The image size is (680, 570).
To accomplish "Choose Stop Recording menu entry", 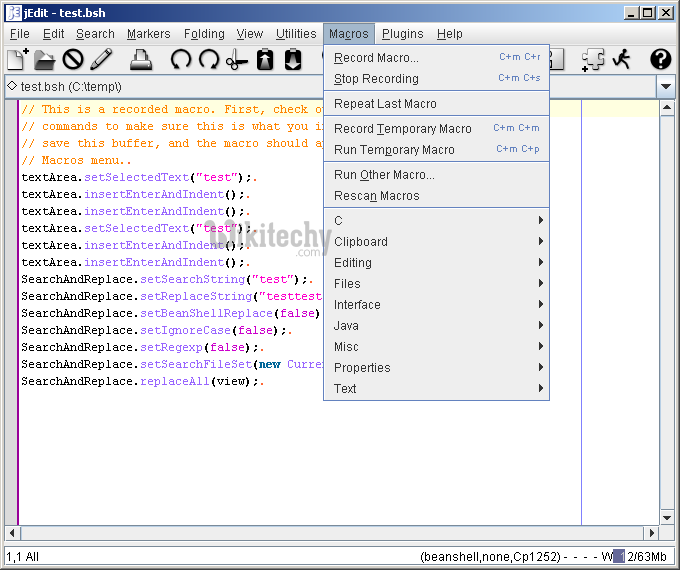I will [437, 79].
